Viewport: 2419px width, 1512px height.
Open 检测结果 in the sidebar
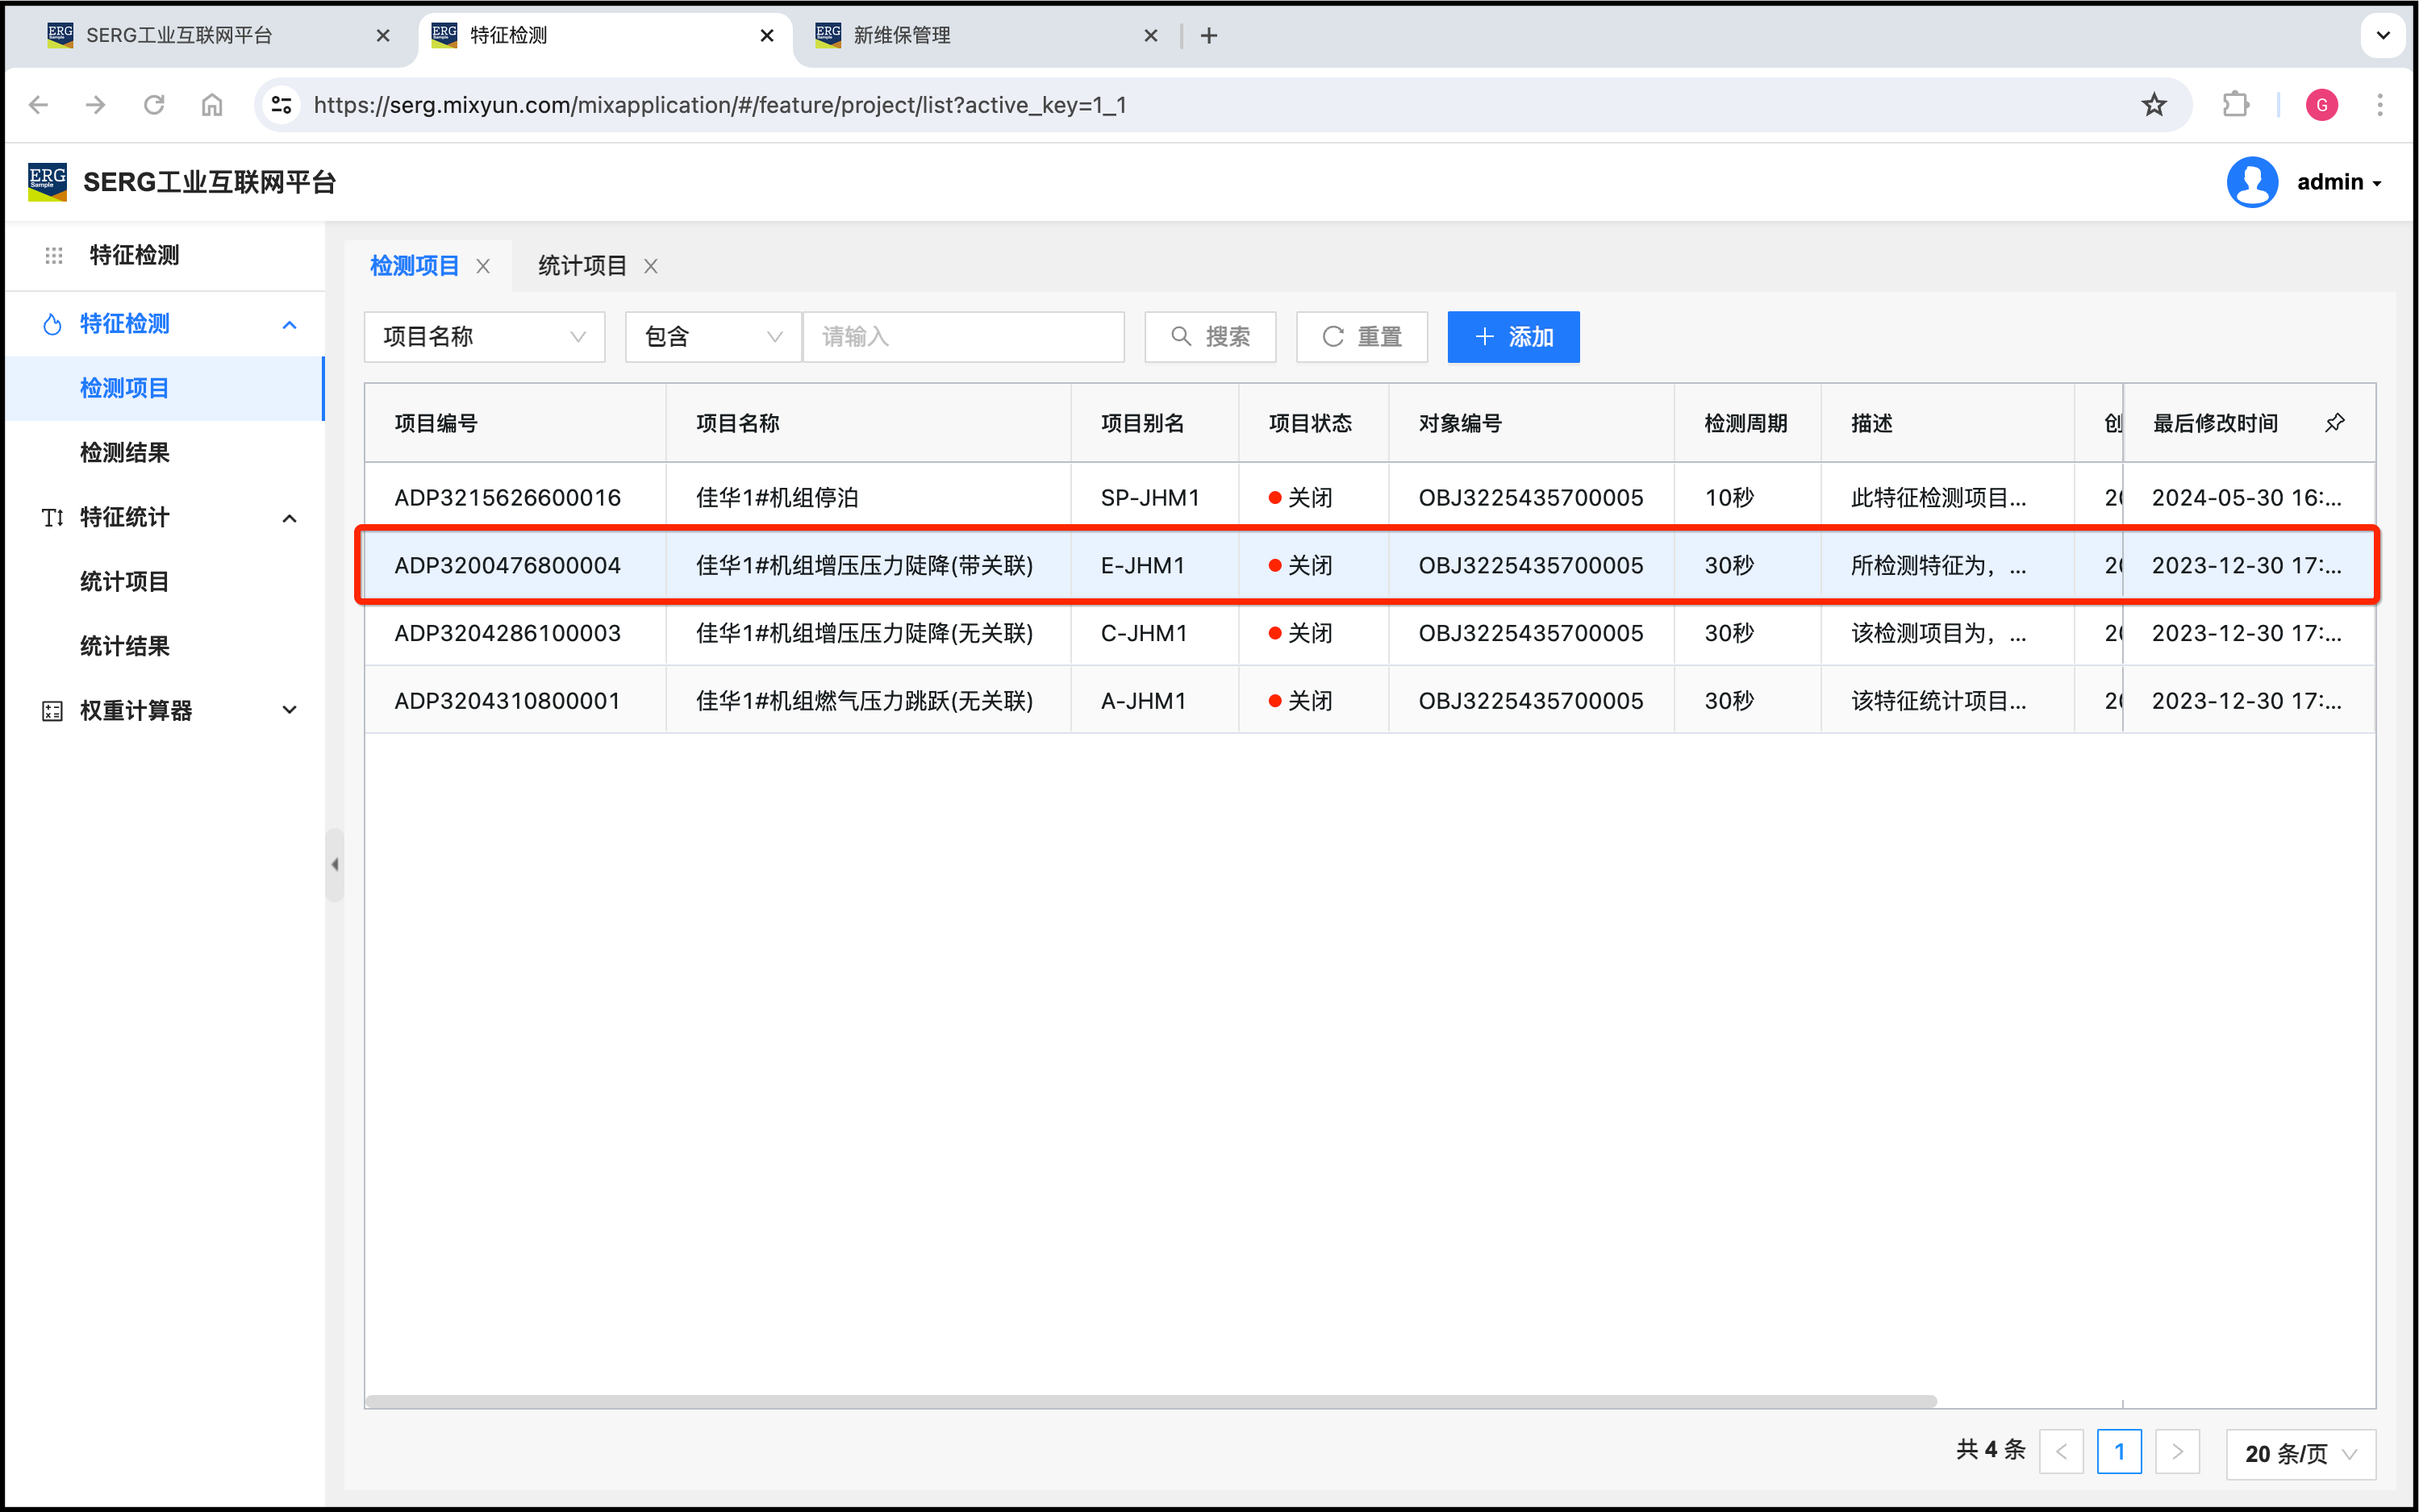click(x=125, y=452)
